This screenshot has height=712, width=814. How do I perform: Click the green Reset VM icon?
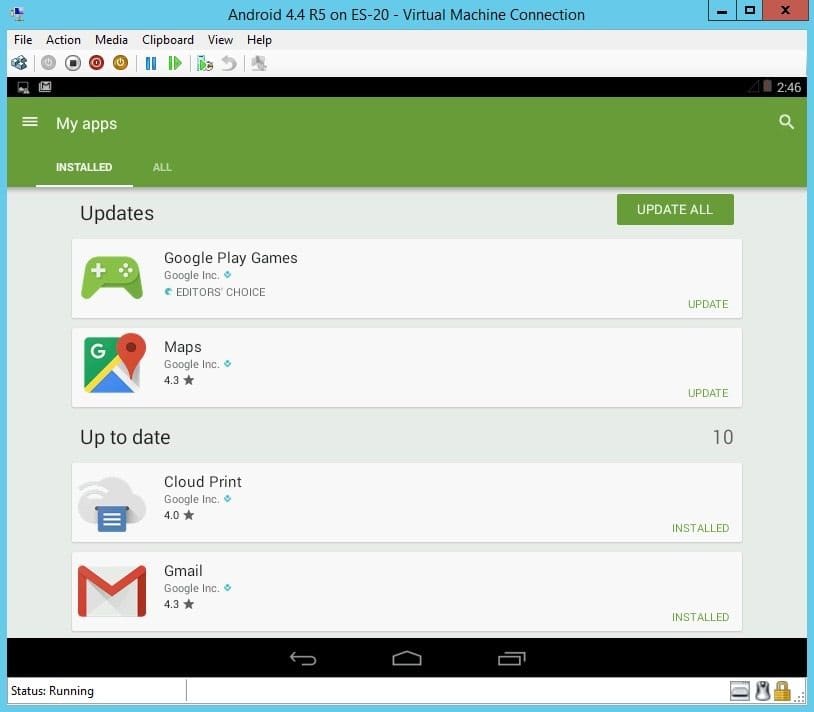pyautogui.click(x=175, y=63)
